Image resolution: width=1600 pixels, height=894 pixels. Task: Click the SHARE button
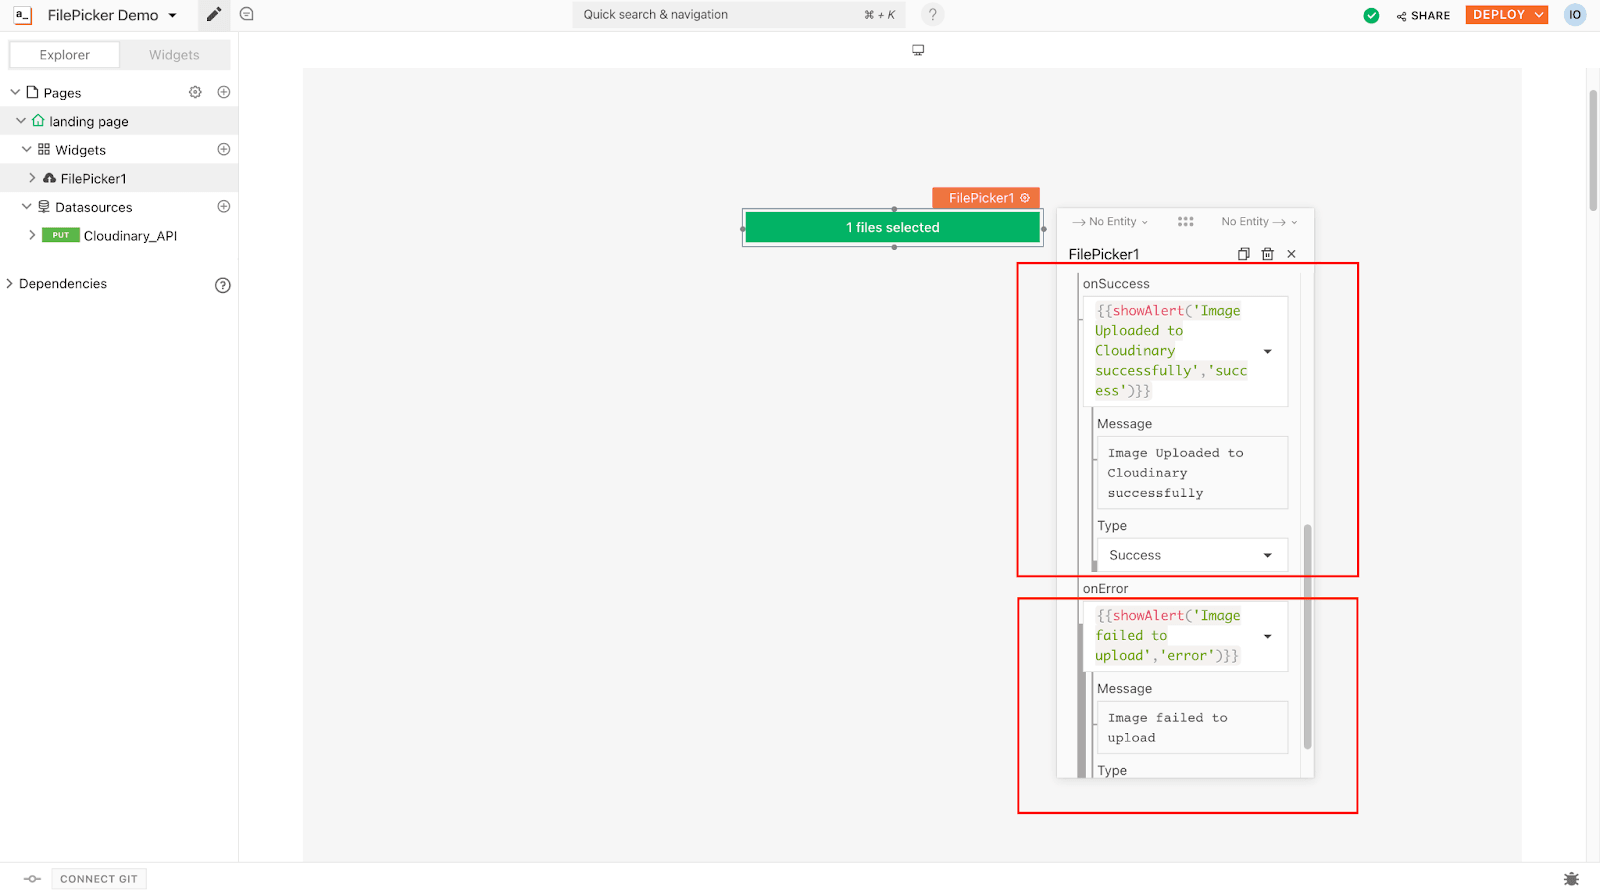(1423, 15)
